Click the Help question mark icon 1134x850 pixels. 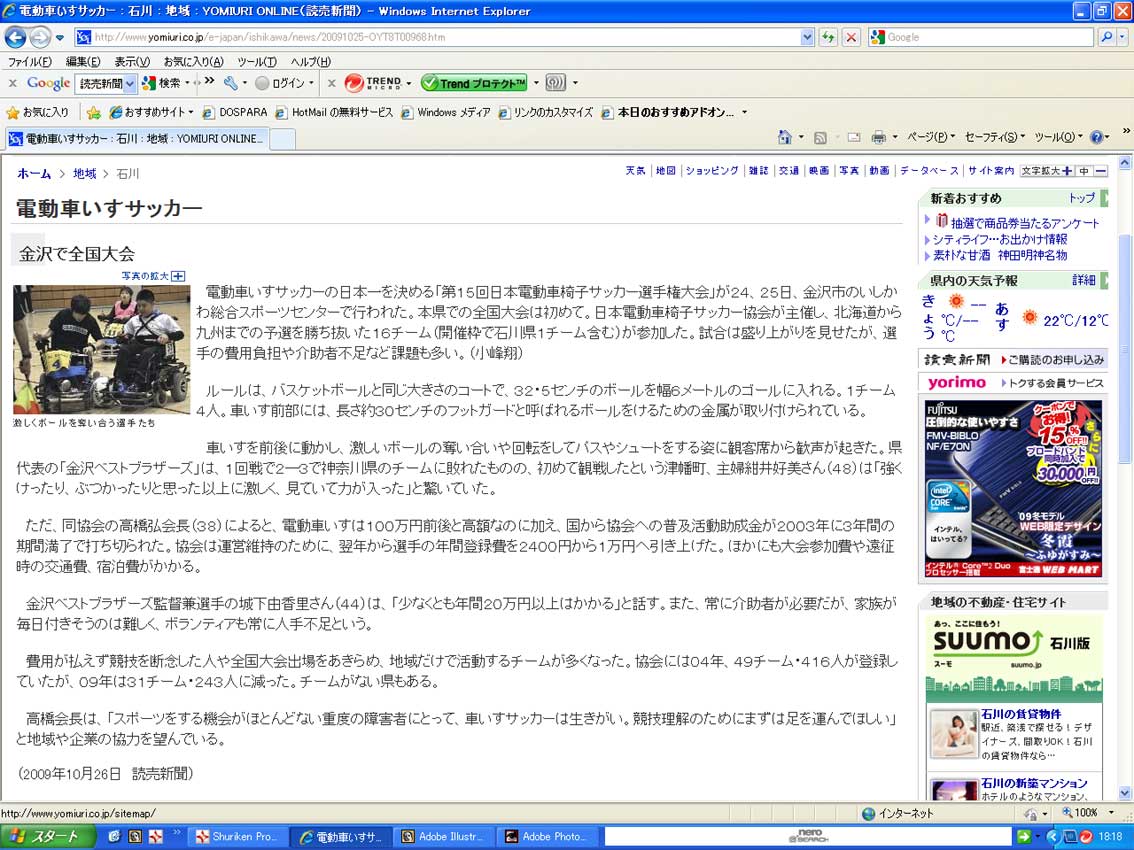(x=1097, y=137)
